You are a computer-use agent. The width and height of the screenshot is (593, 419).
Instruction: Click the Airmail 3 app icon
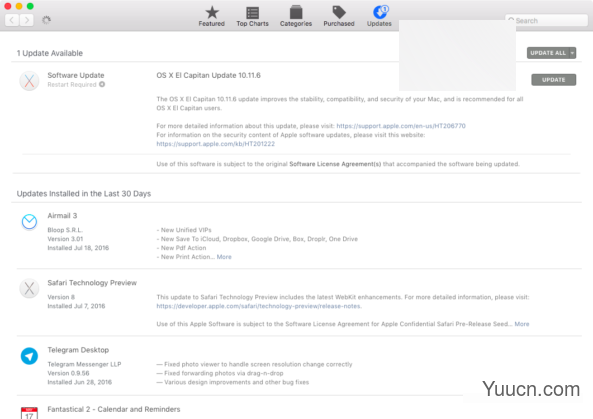tap(29, 222)
